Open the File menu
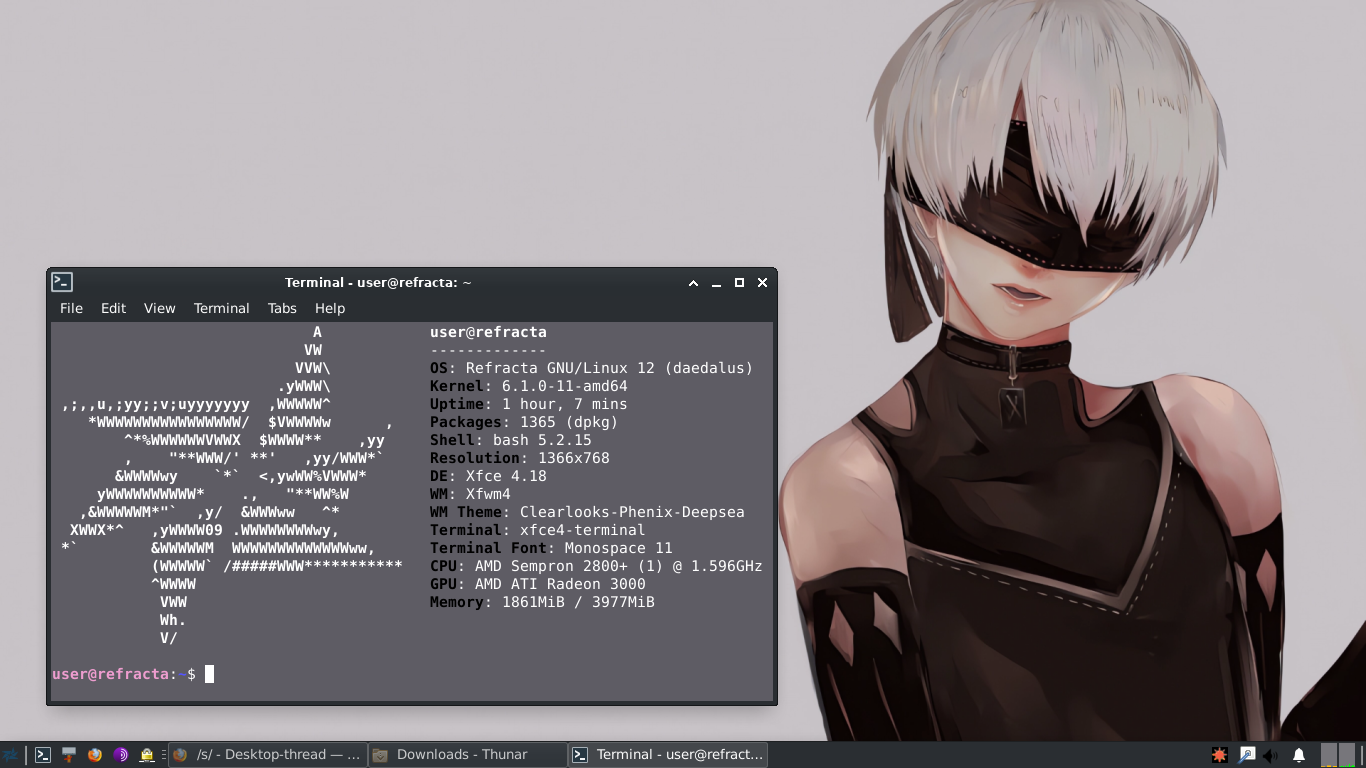 71,308
